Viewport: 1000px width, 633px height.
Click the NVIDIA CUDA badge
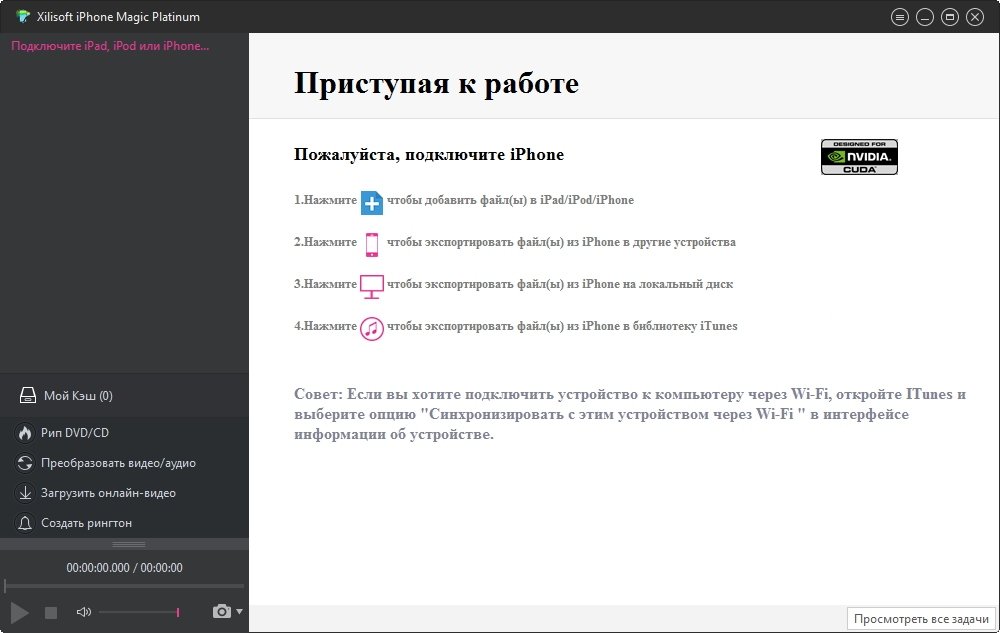[x=859, y=157]
